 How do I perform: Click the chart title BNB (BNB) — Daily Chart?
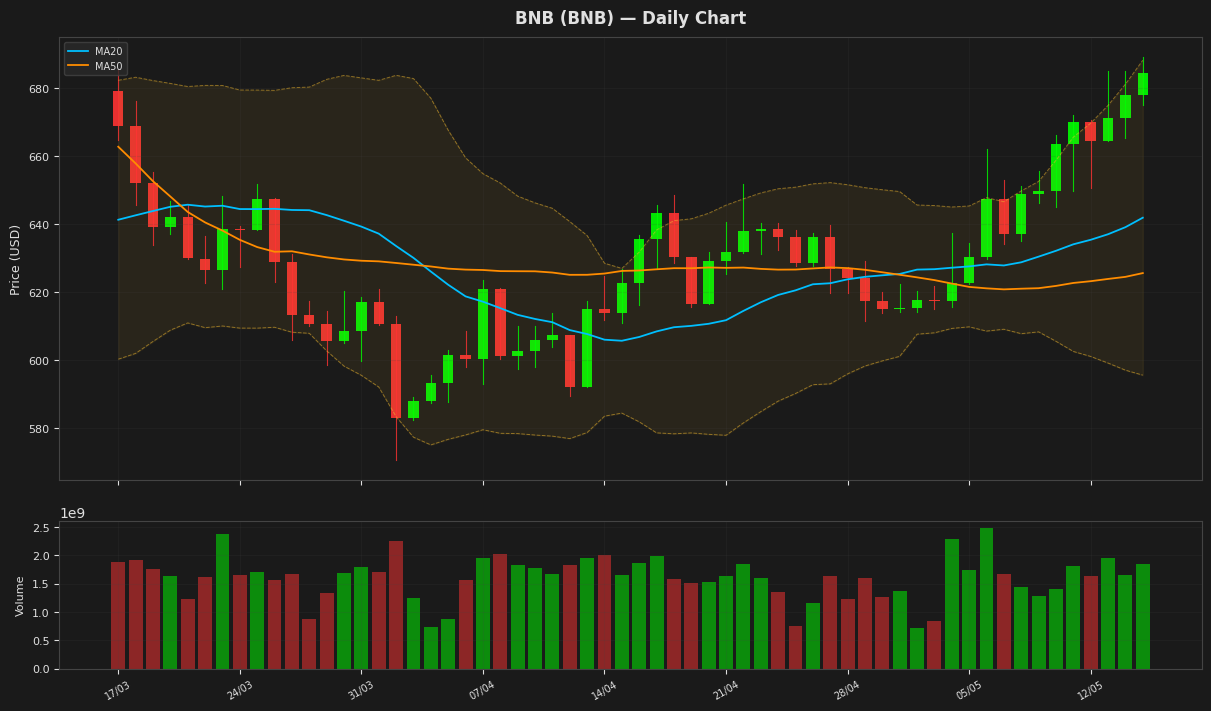(x=630, y=19)
